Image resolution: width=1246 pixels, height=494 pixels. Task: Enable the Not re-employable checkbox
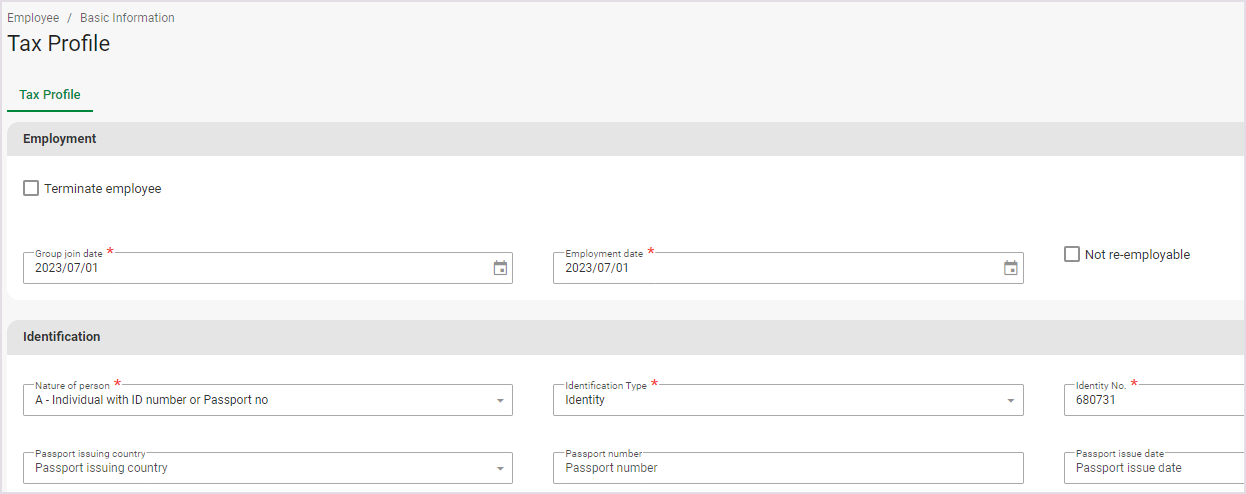[1072, 254]
